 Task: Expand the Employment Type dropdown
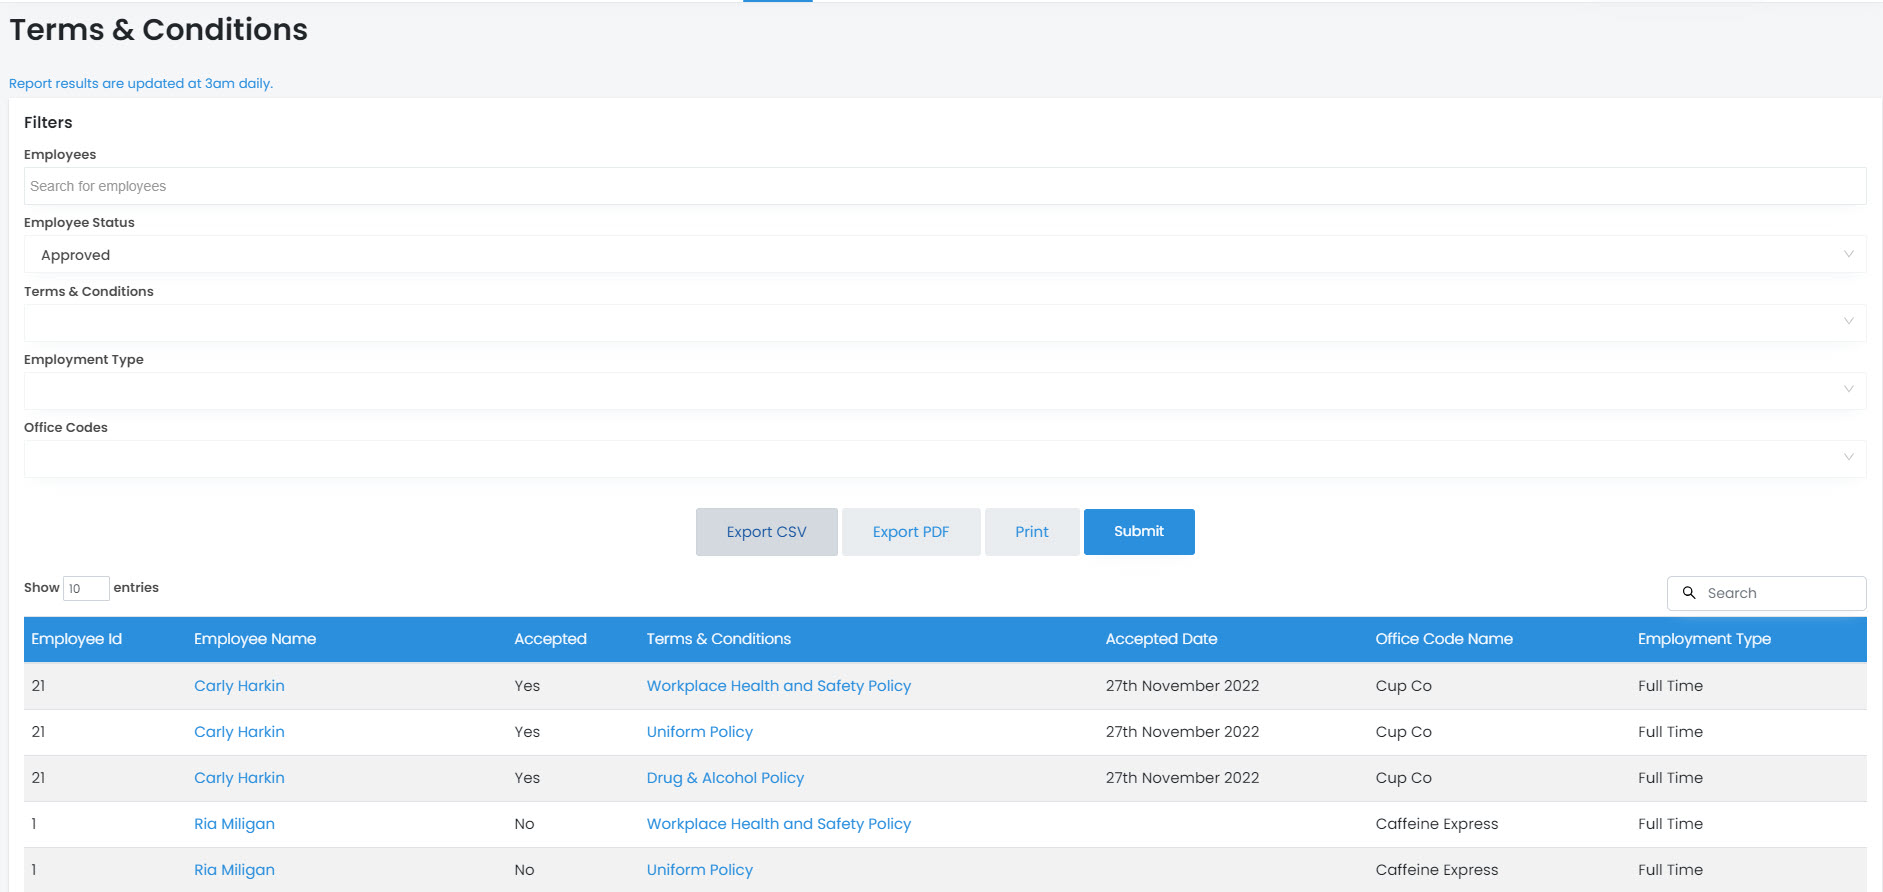point(944,391)
